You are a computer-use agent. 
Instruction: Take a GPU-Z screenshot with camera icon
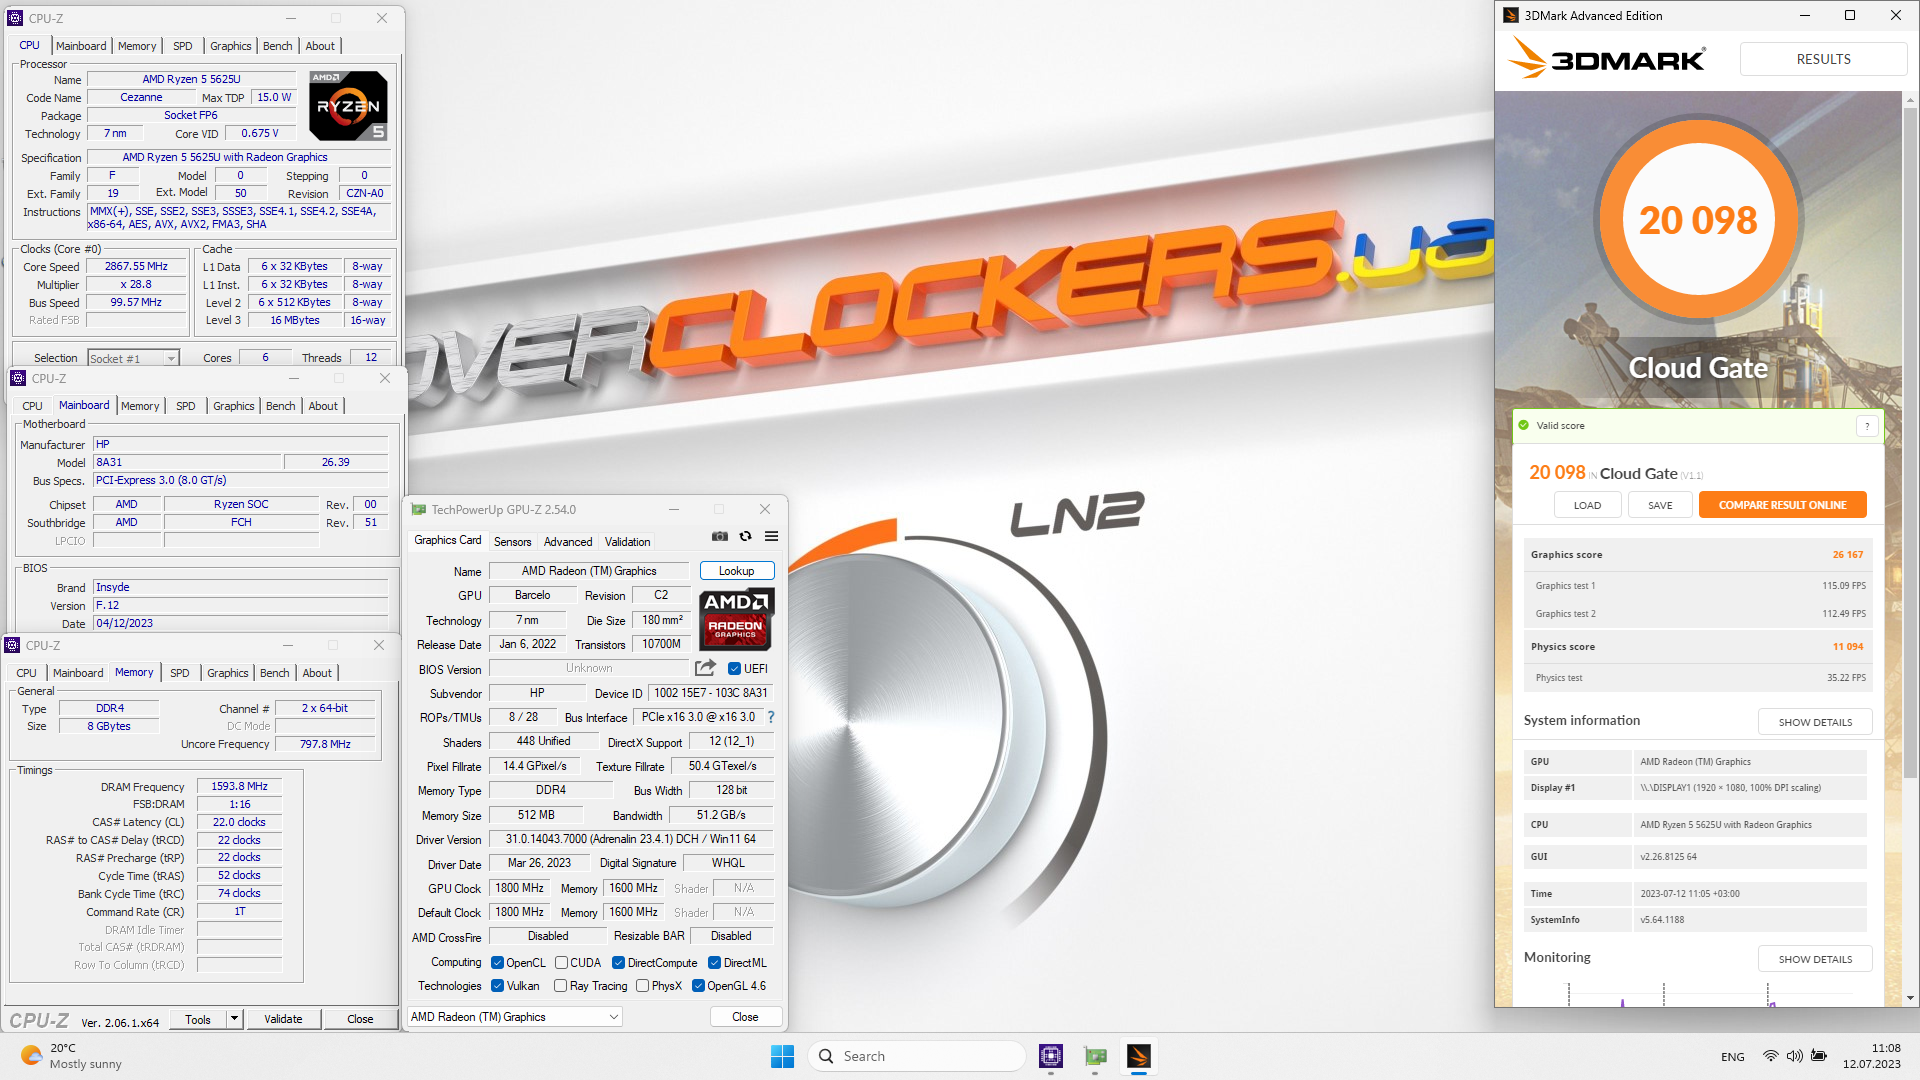pos(719,537)
